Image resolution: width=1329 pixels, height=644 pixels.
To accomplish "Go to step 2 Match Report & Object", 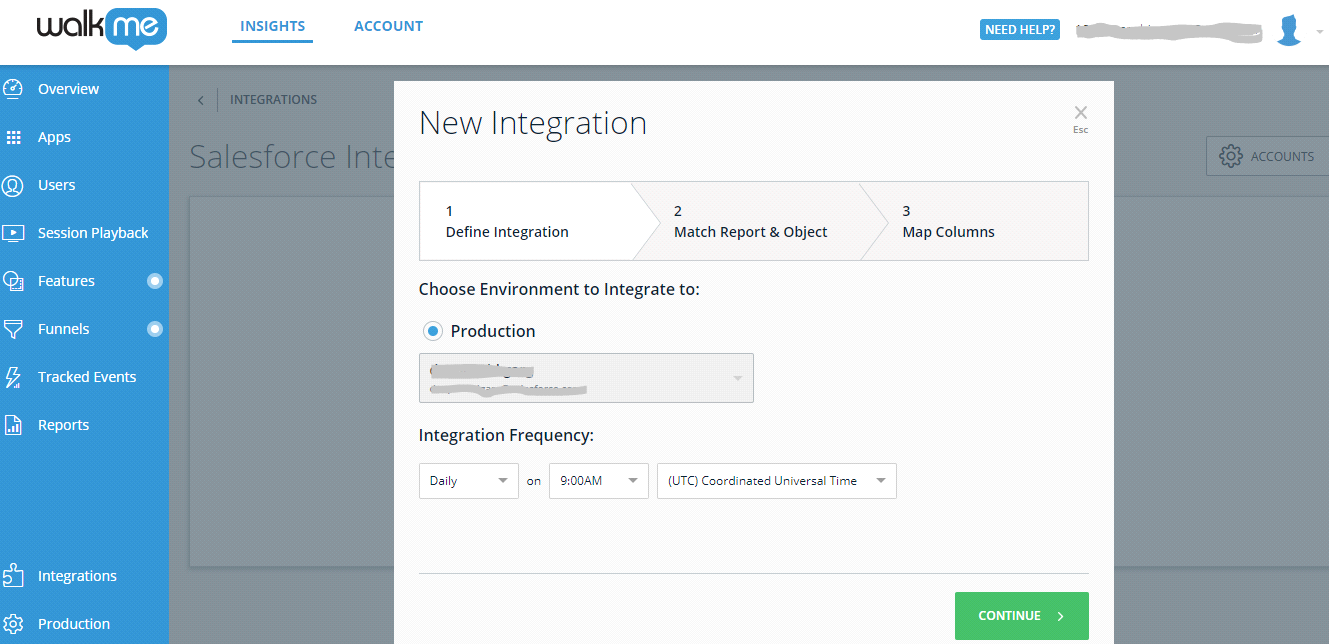I will click(x=750, y=221).
